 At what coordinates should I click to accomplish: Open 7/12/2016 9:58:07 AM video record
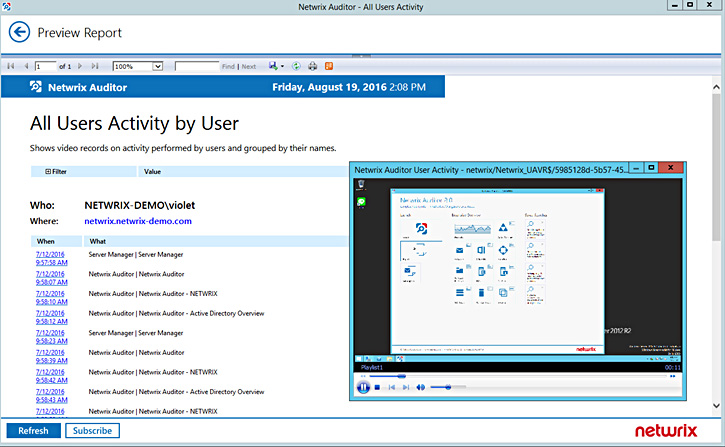coord(51,278)
